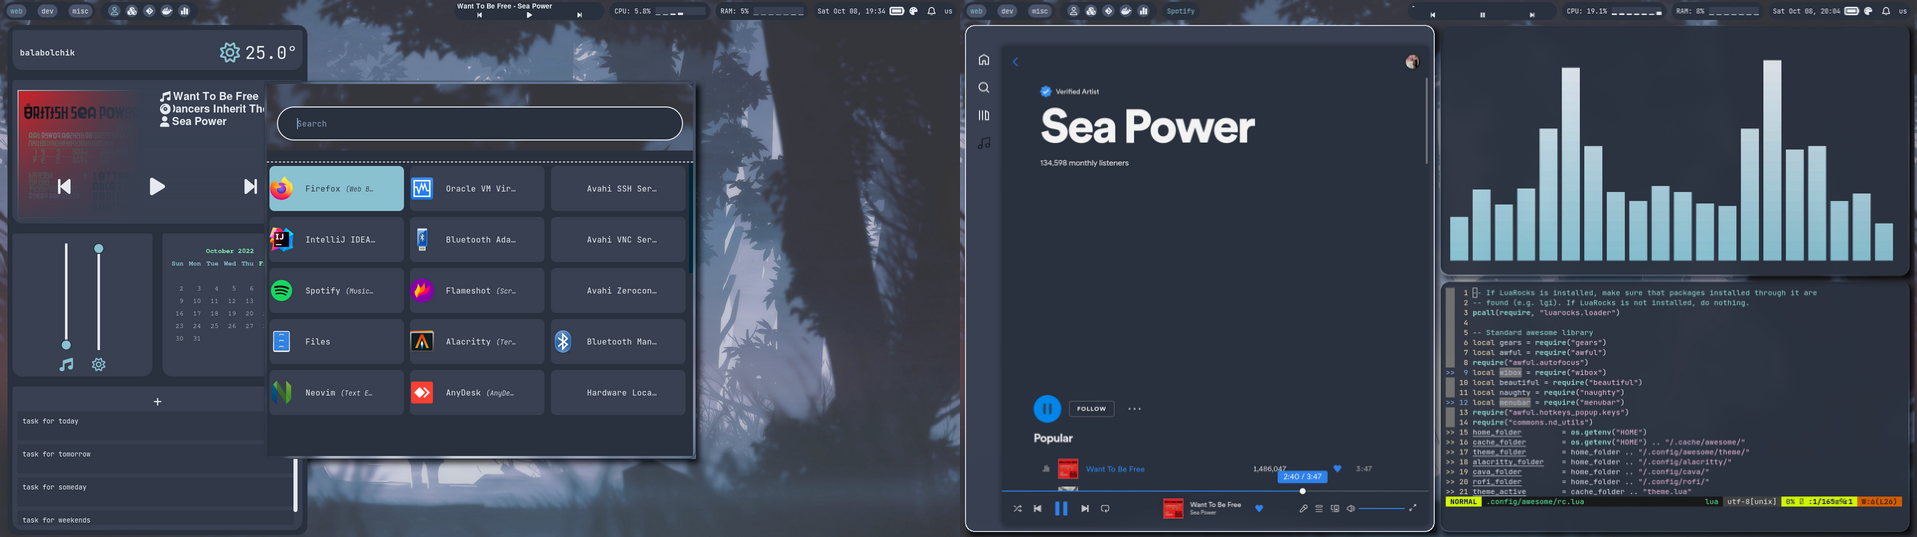Switch keyboard layout 'us' in 19:34 bar
Image resolution: width=1917 pixels, height=537 pixels.
948,11
